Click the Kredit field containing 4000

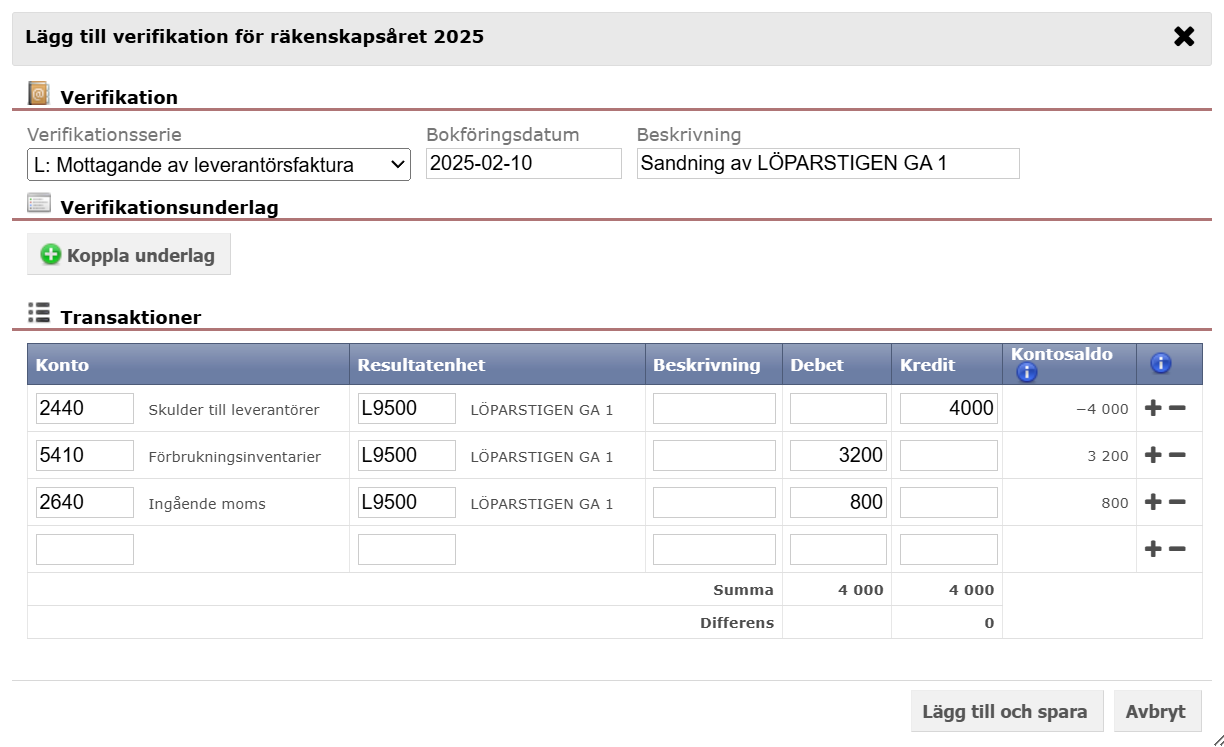click(948, 408)
